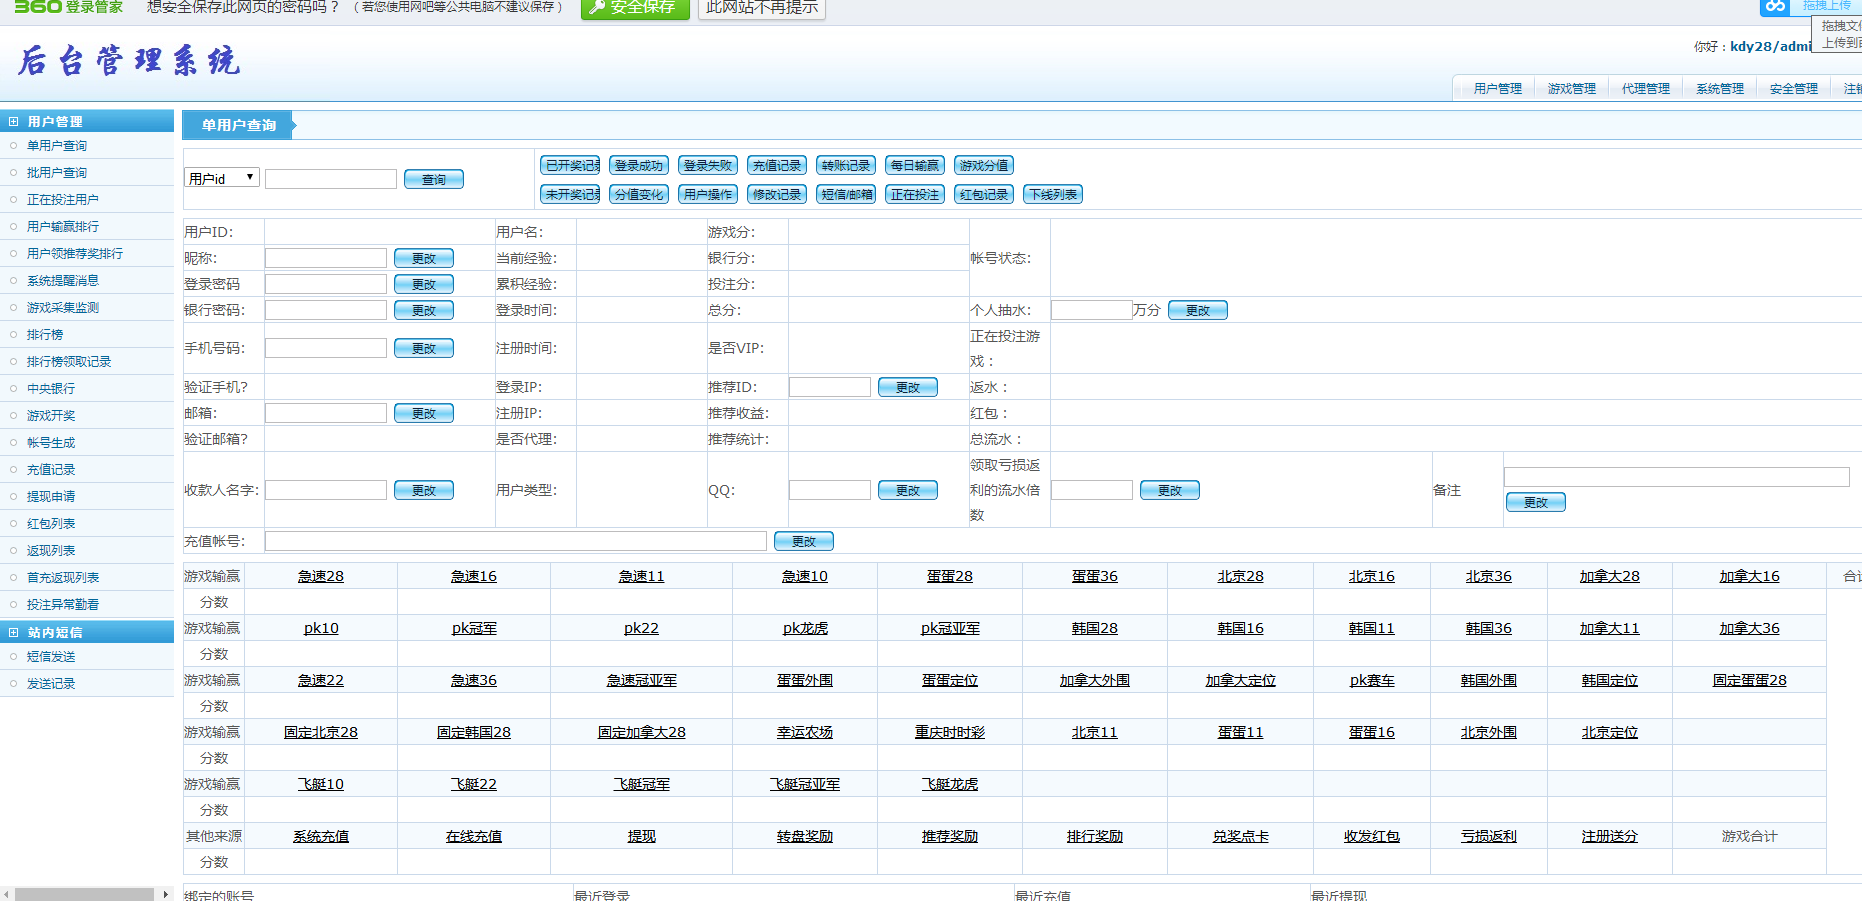Show the 充值记录 records
The image size is (1862, 901).
776,165
